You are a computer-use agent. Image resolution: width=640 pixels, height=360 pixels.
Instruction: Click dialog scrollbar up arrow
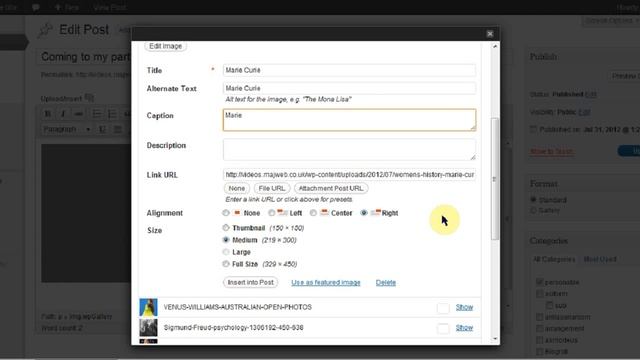pyautogui.click(x=495, y=47)
